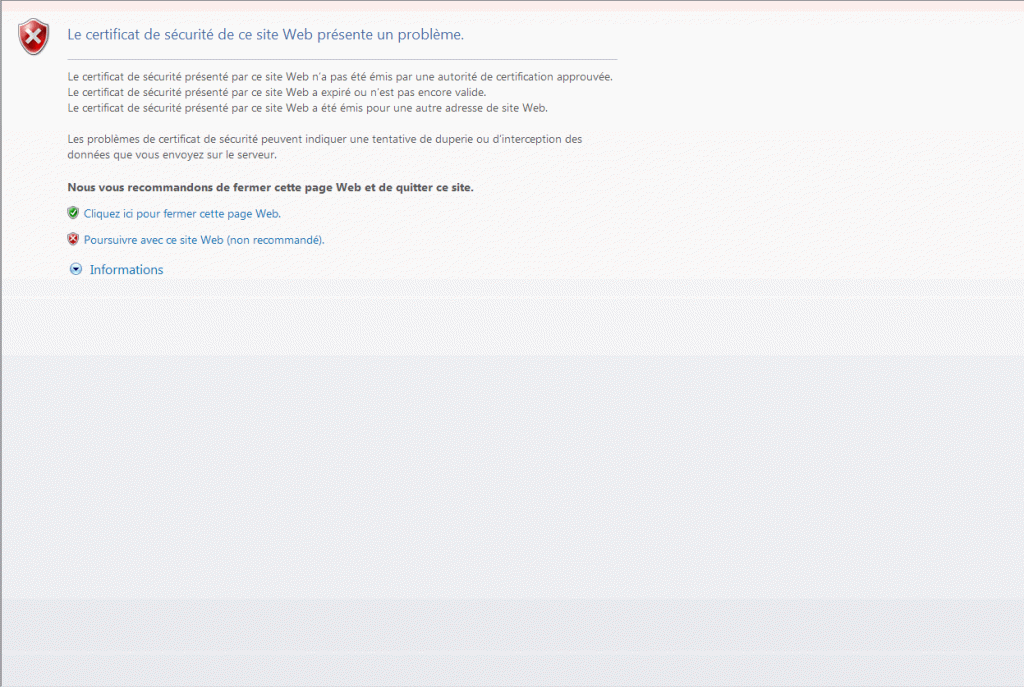Click the warning icon marking the risky option
This screenshot has height=687, width=1024.
point(72,239)
